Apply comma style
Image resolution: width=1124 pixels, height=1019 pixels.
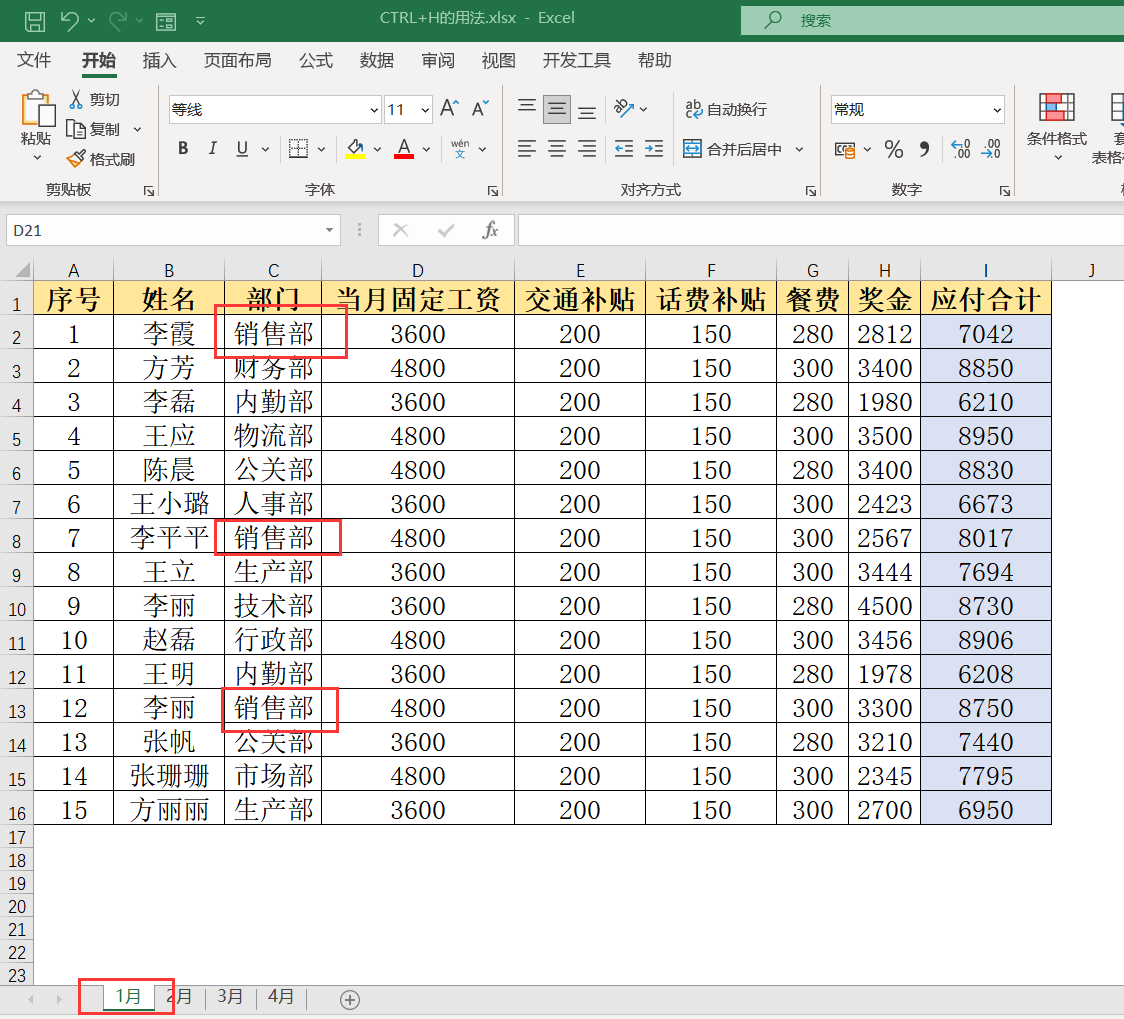click(x=925, y=149)
